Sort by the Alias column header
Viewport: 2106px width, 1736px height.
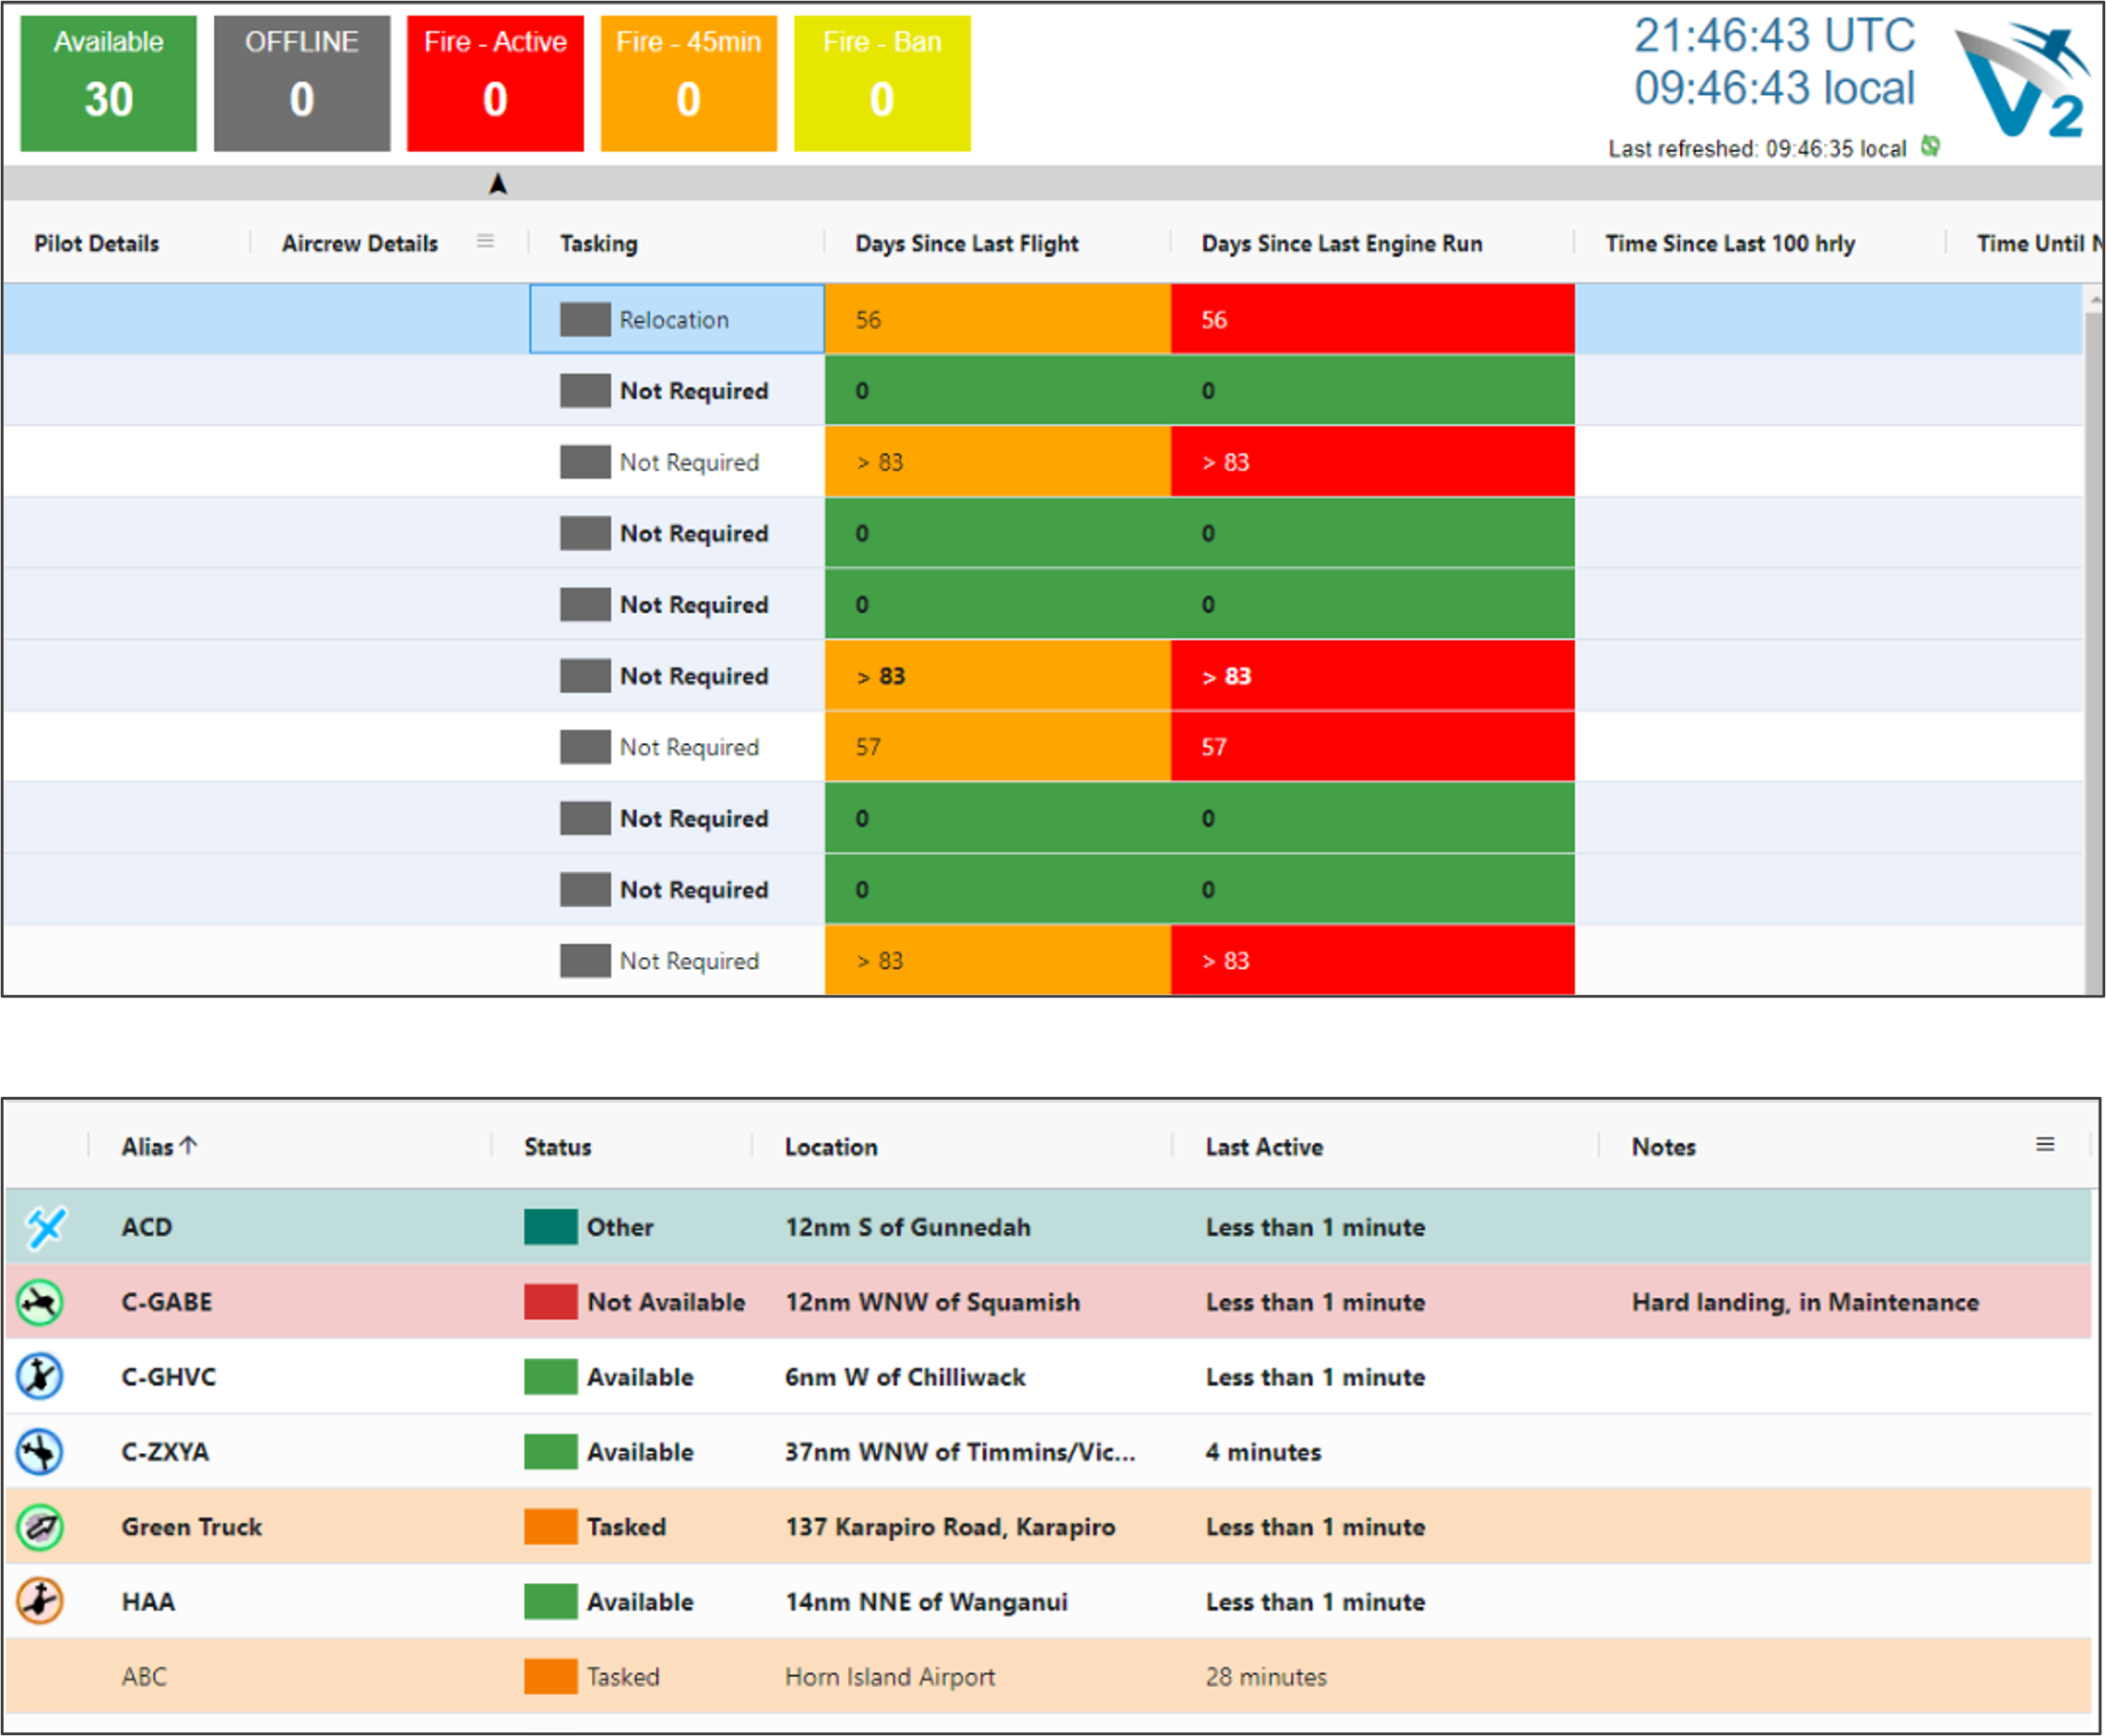pos(148,1146)
